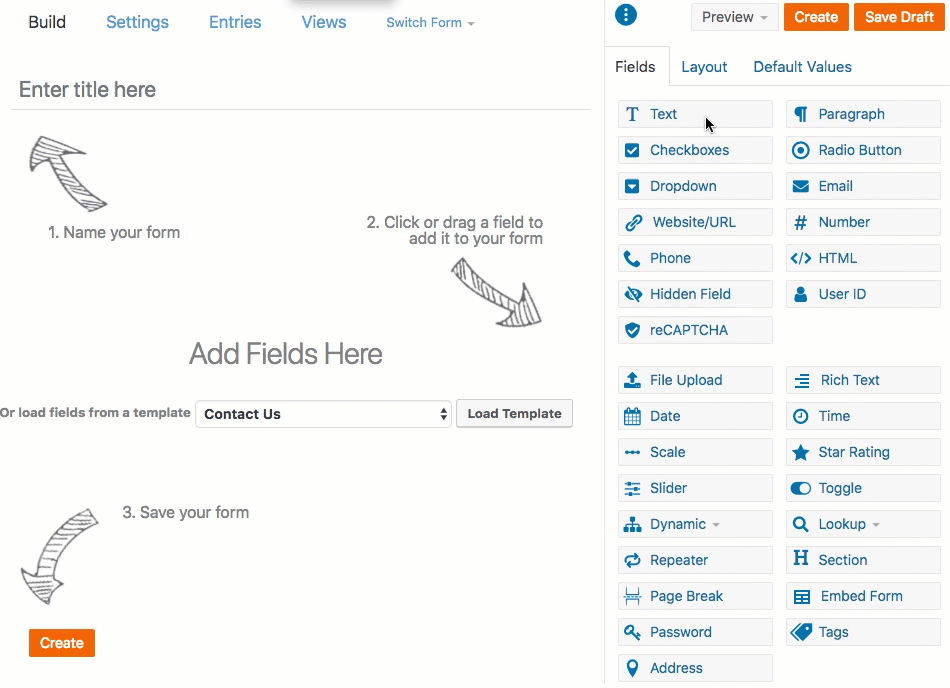Screen dimensions: 950x688
Task: Add a Text field to the form
Action: pyautogui.click(x=694, y=114)
